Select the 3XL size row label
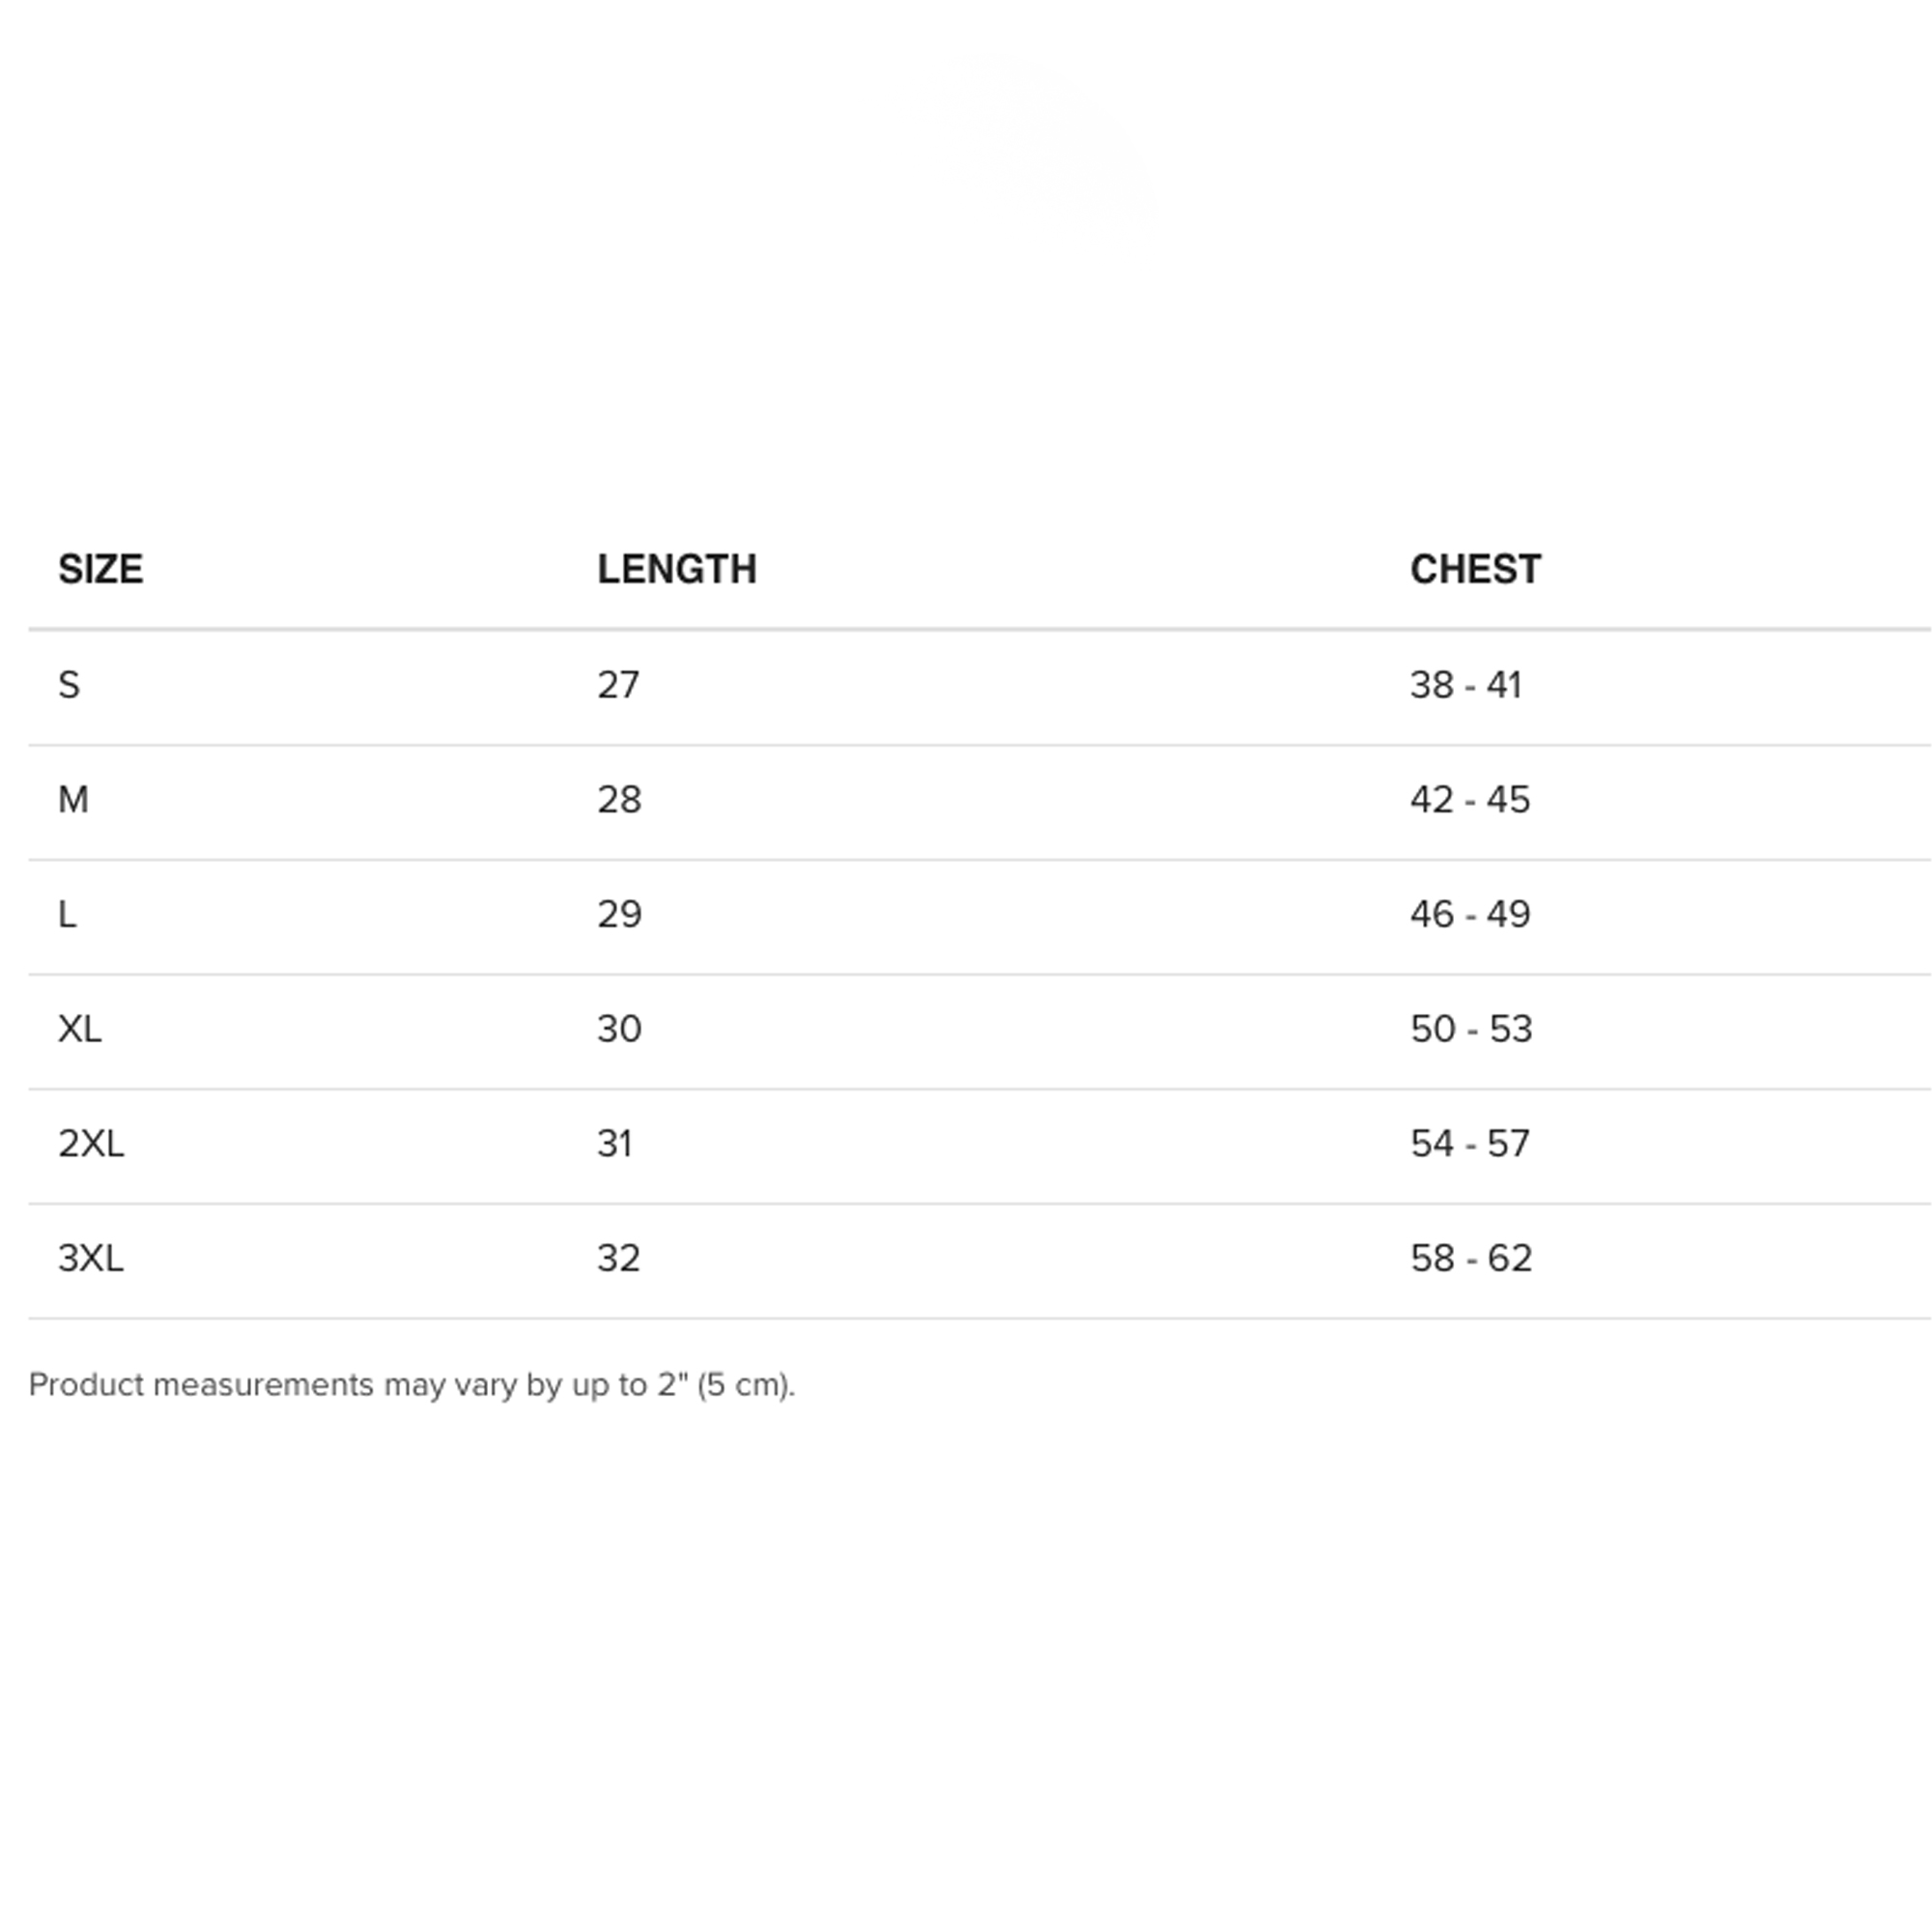This screenshot has height=1932, width=1932. click(x=91, y=1258)
